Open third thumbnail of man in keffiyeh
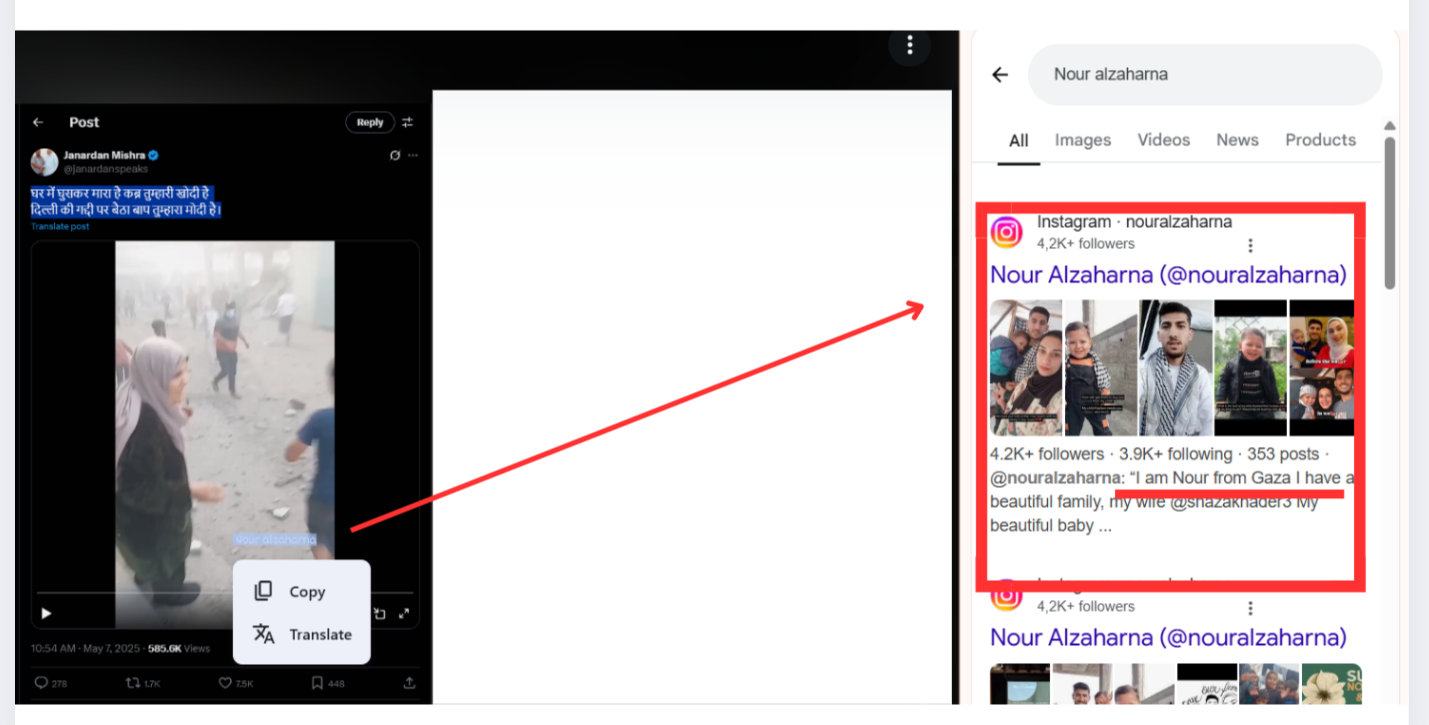Screen dimensions: 1429x725 click(1175, 368)
